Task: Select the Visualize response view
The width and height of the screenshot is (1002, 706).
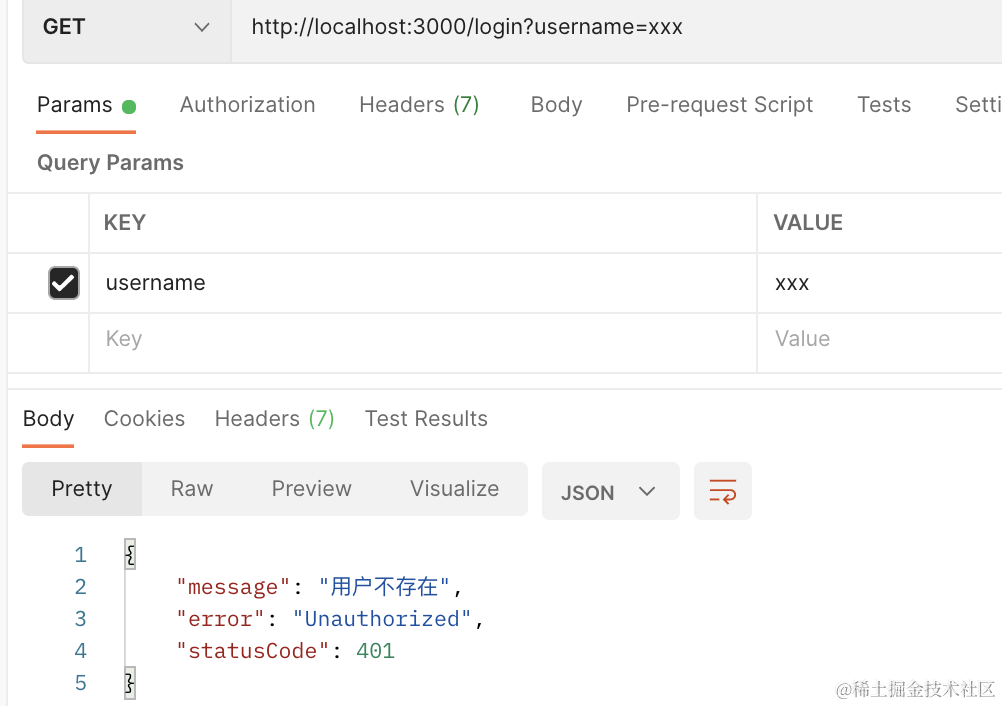Action: pos(454,489)
